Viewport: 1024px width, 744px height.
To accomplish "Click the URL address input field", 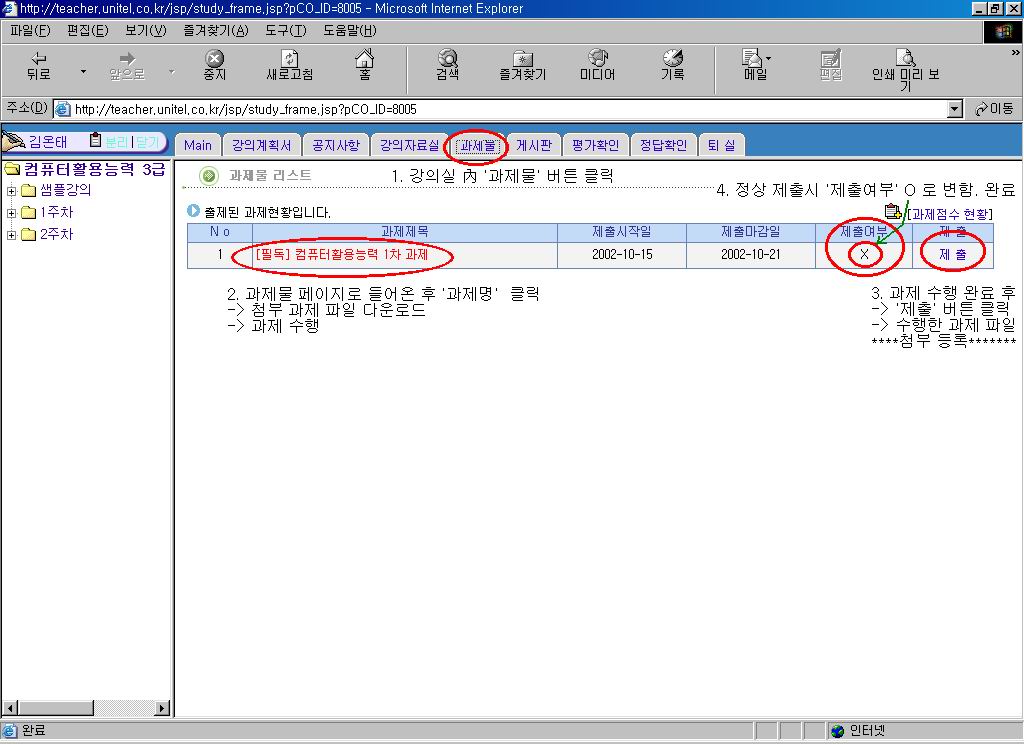I will (500, 109).
